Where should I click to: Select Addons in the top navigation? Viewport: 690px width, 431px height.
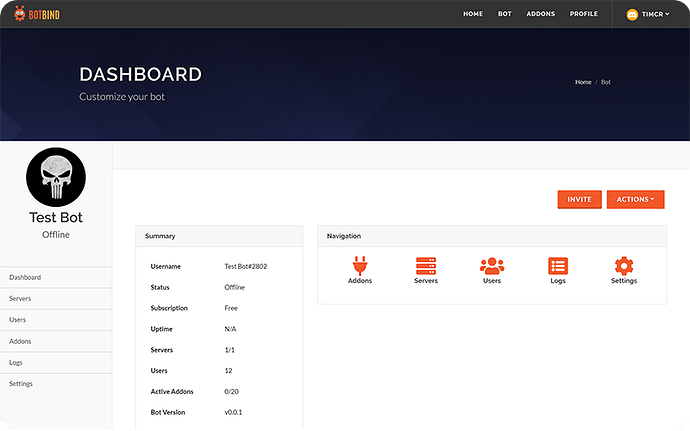[541, 14]
